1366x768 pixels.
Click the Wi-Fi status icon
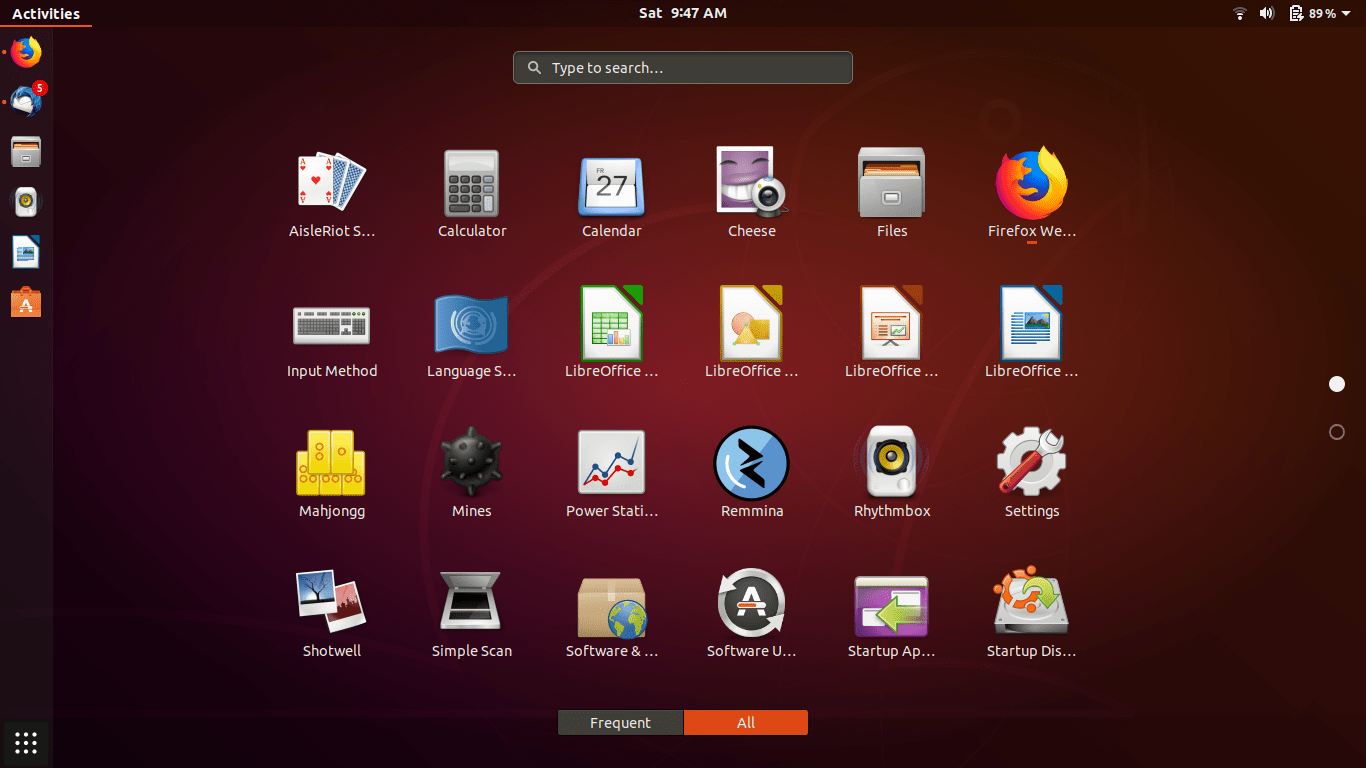pyautogui.click(x=1240, y=13)
